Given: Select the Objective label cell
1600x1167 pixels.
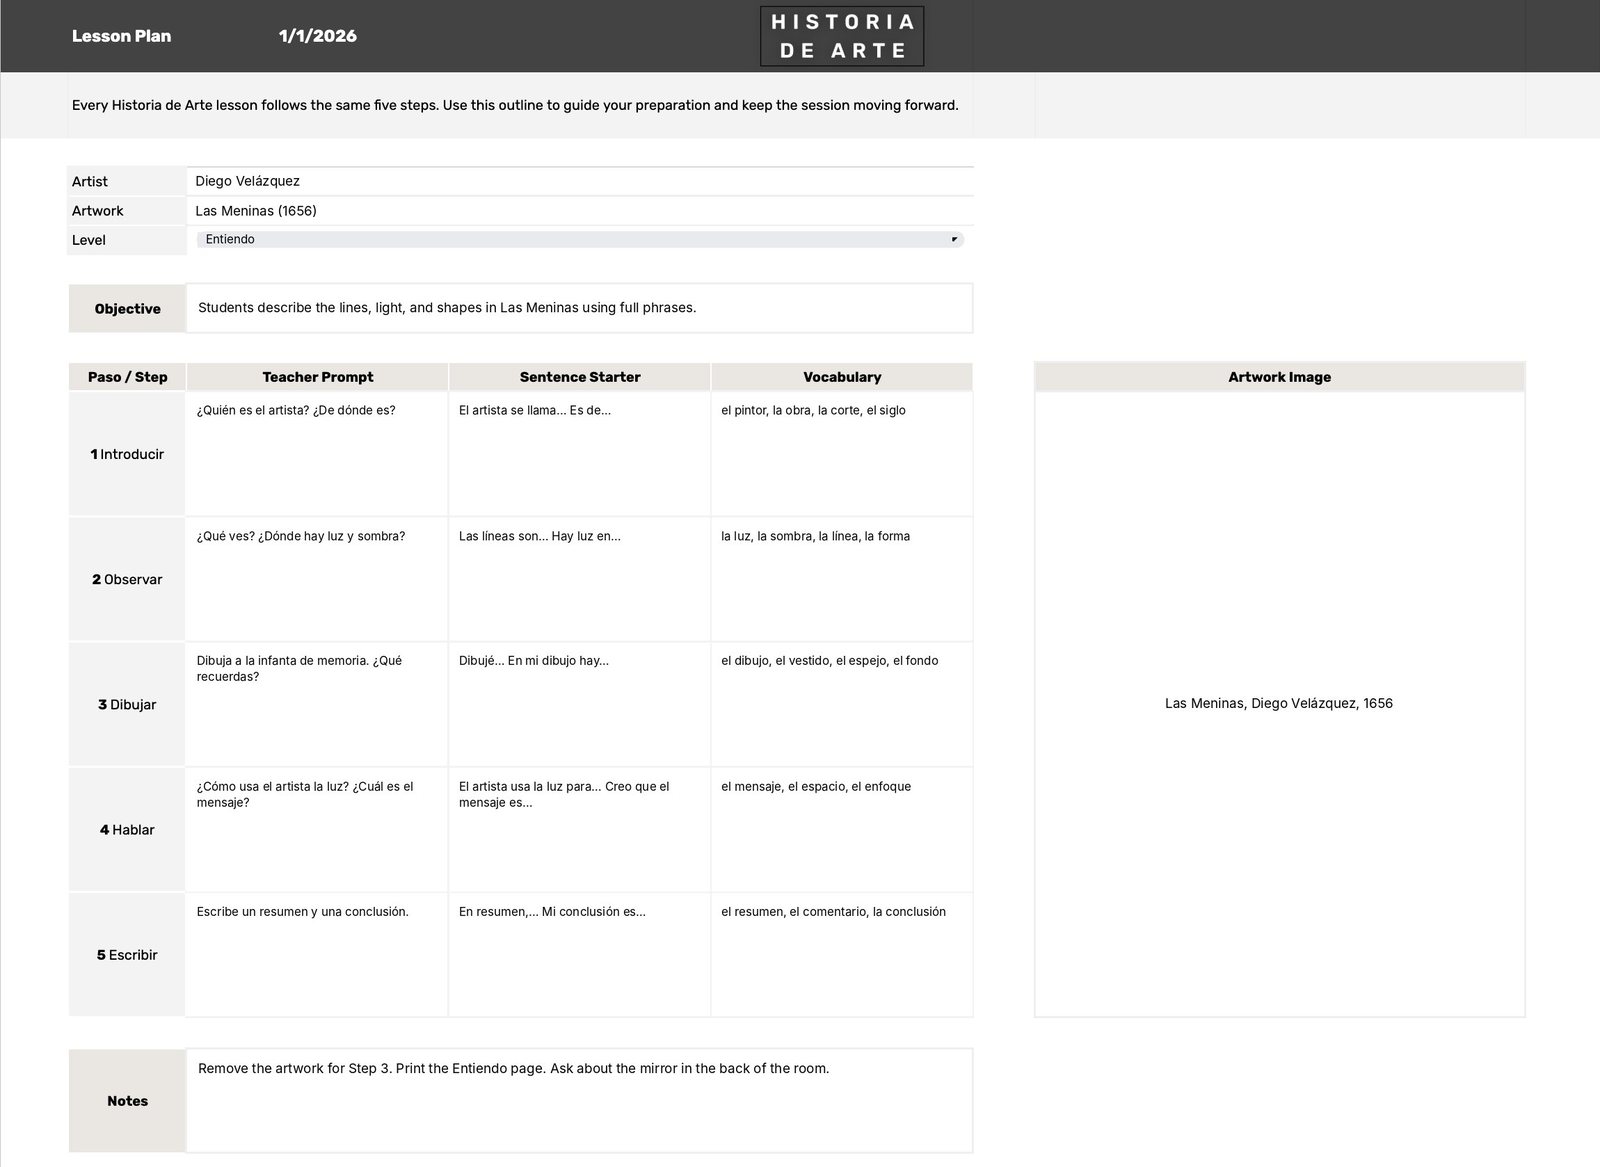Looking at the screenshot, I should coord(127,309).
